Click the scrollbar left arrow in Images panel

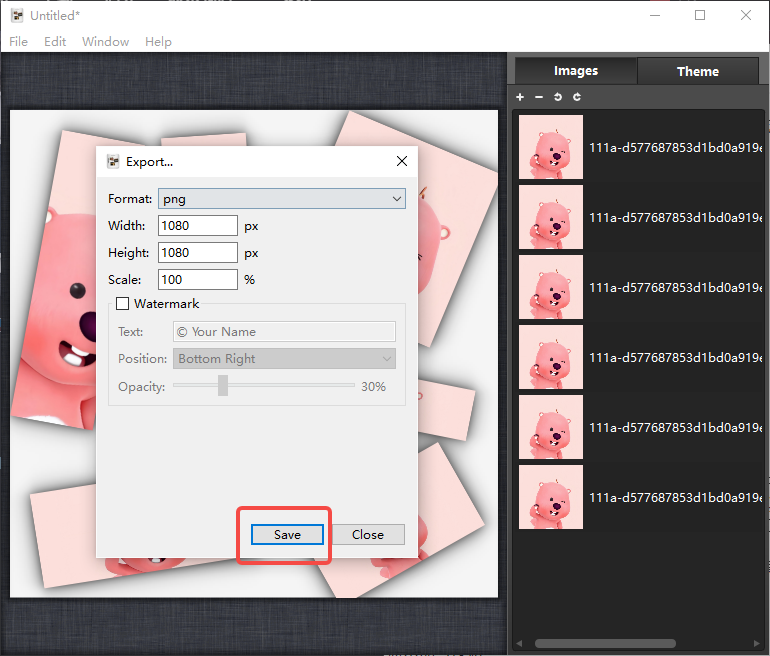click(519, 643)
